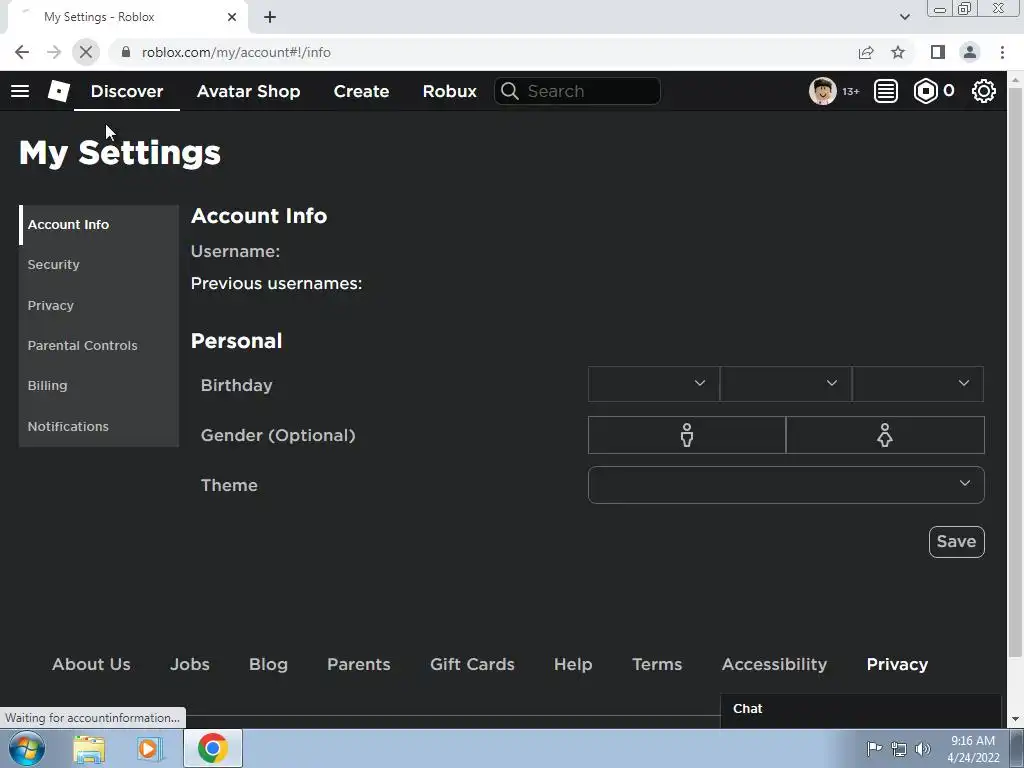Go to Discover in the top navigation
The width and height of the screenshot is (1024, 768).
coord(127,91)
